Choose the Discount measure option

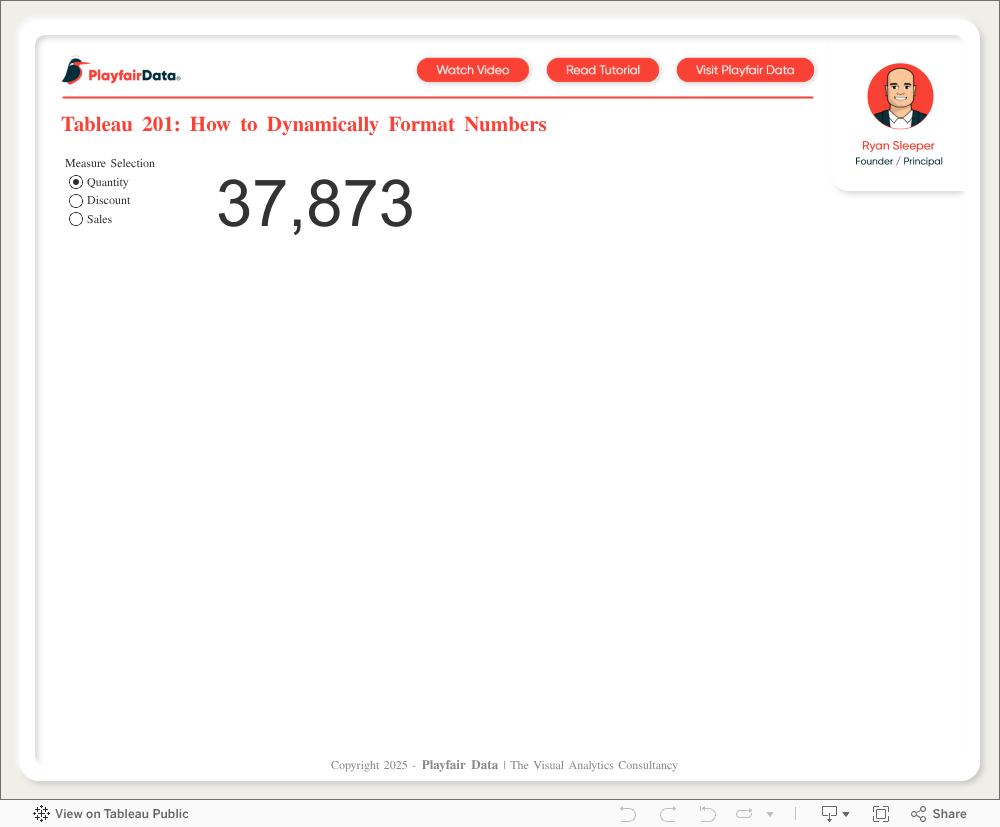coord(76,201)
